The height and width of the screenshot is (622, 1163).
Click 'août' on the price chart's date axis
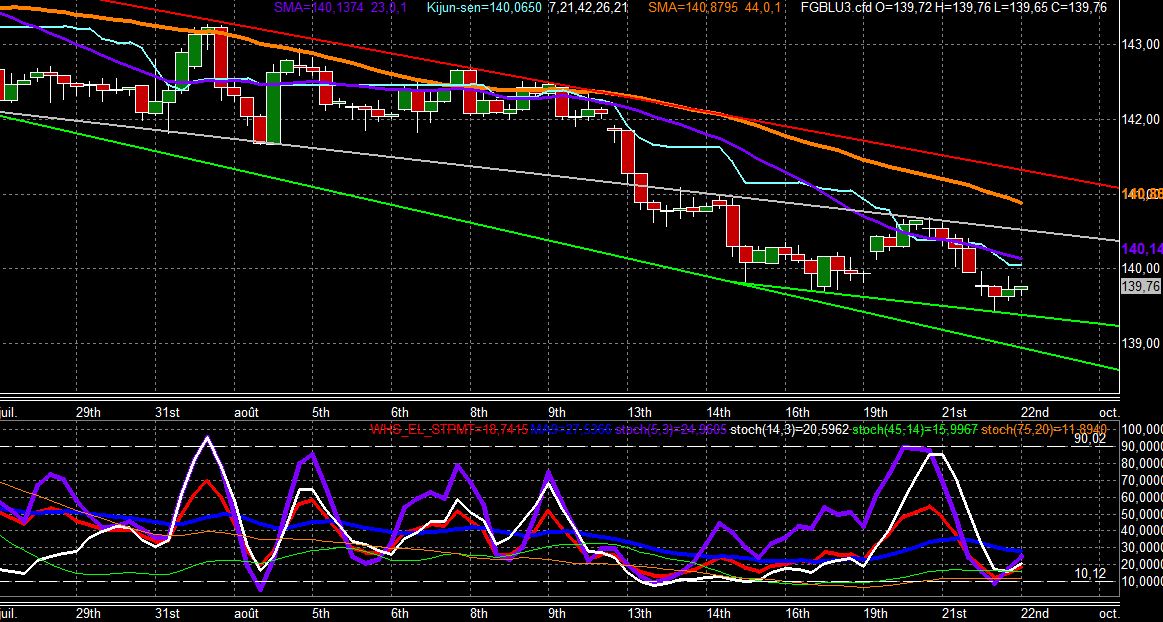246,412
